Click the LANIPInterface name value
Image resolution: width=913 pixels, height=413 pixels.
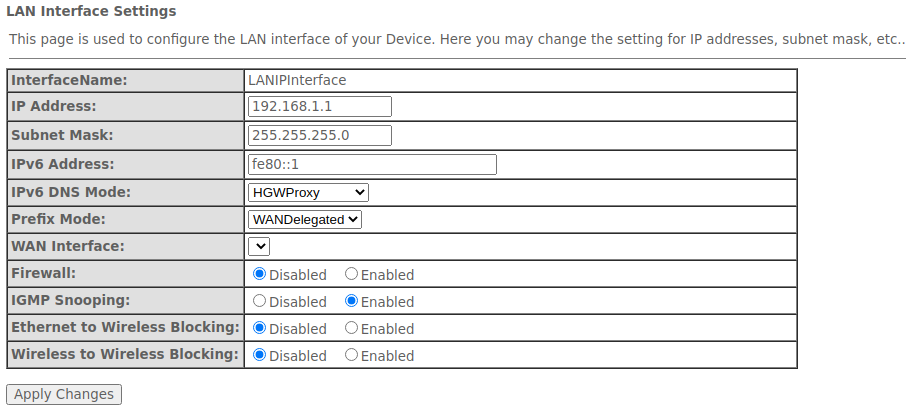[297, 80]
